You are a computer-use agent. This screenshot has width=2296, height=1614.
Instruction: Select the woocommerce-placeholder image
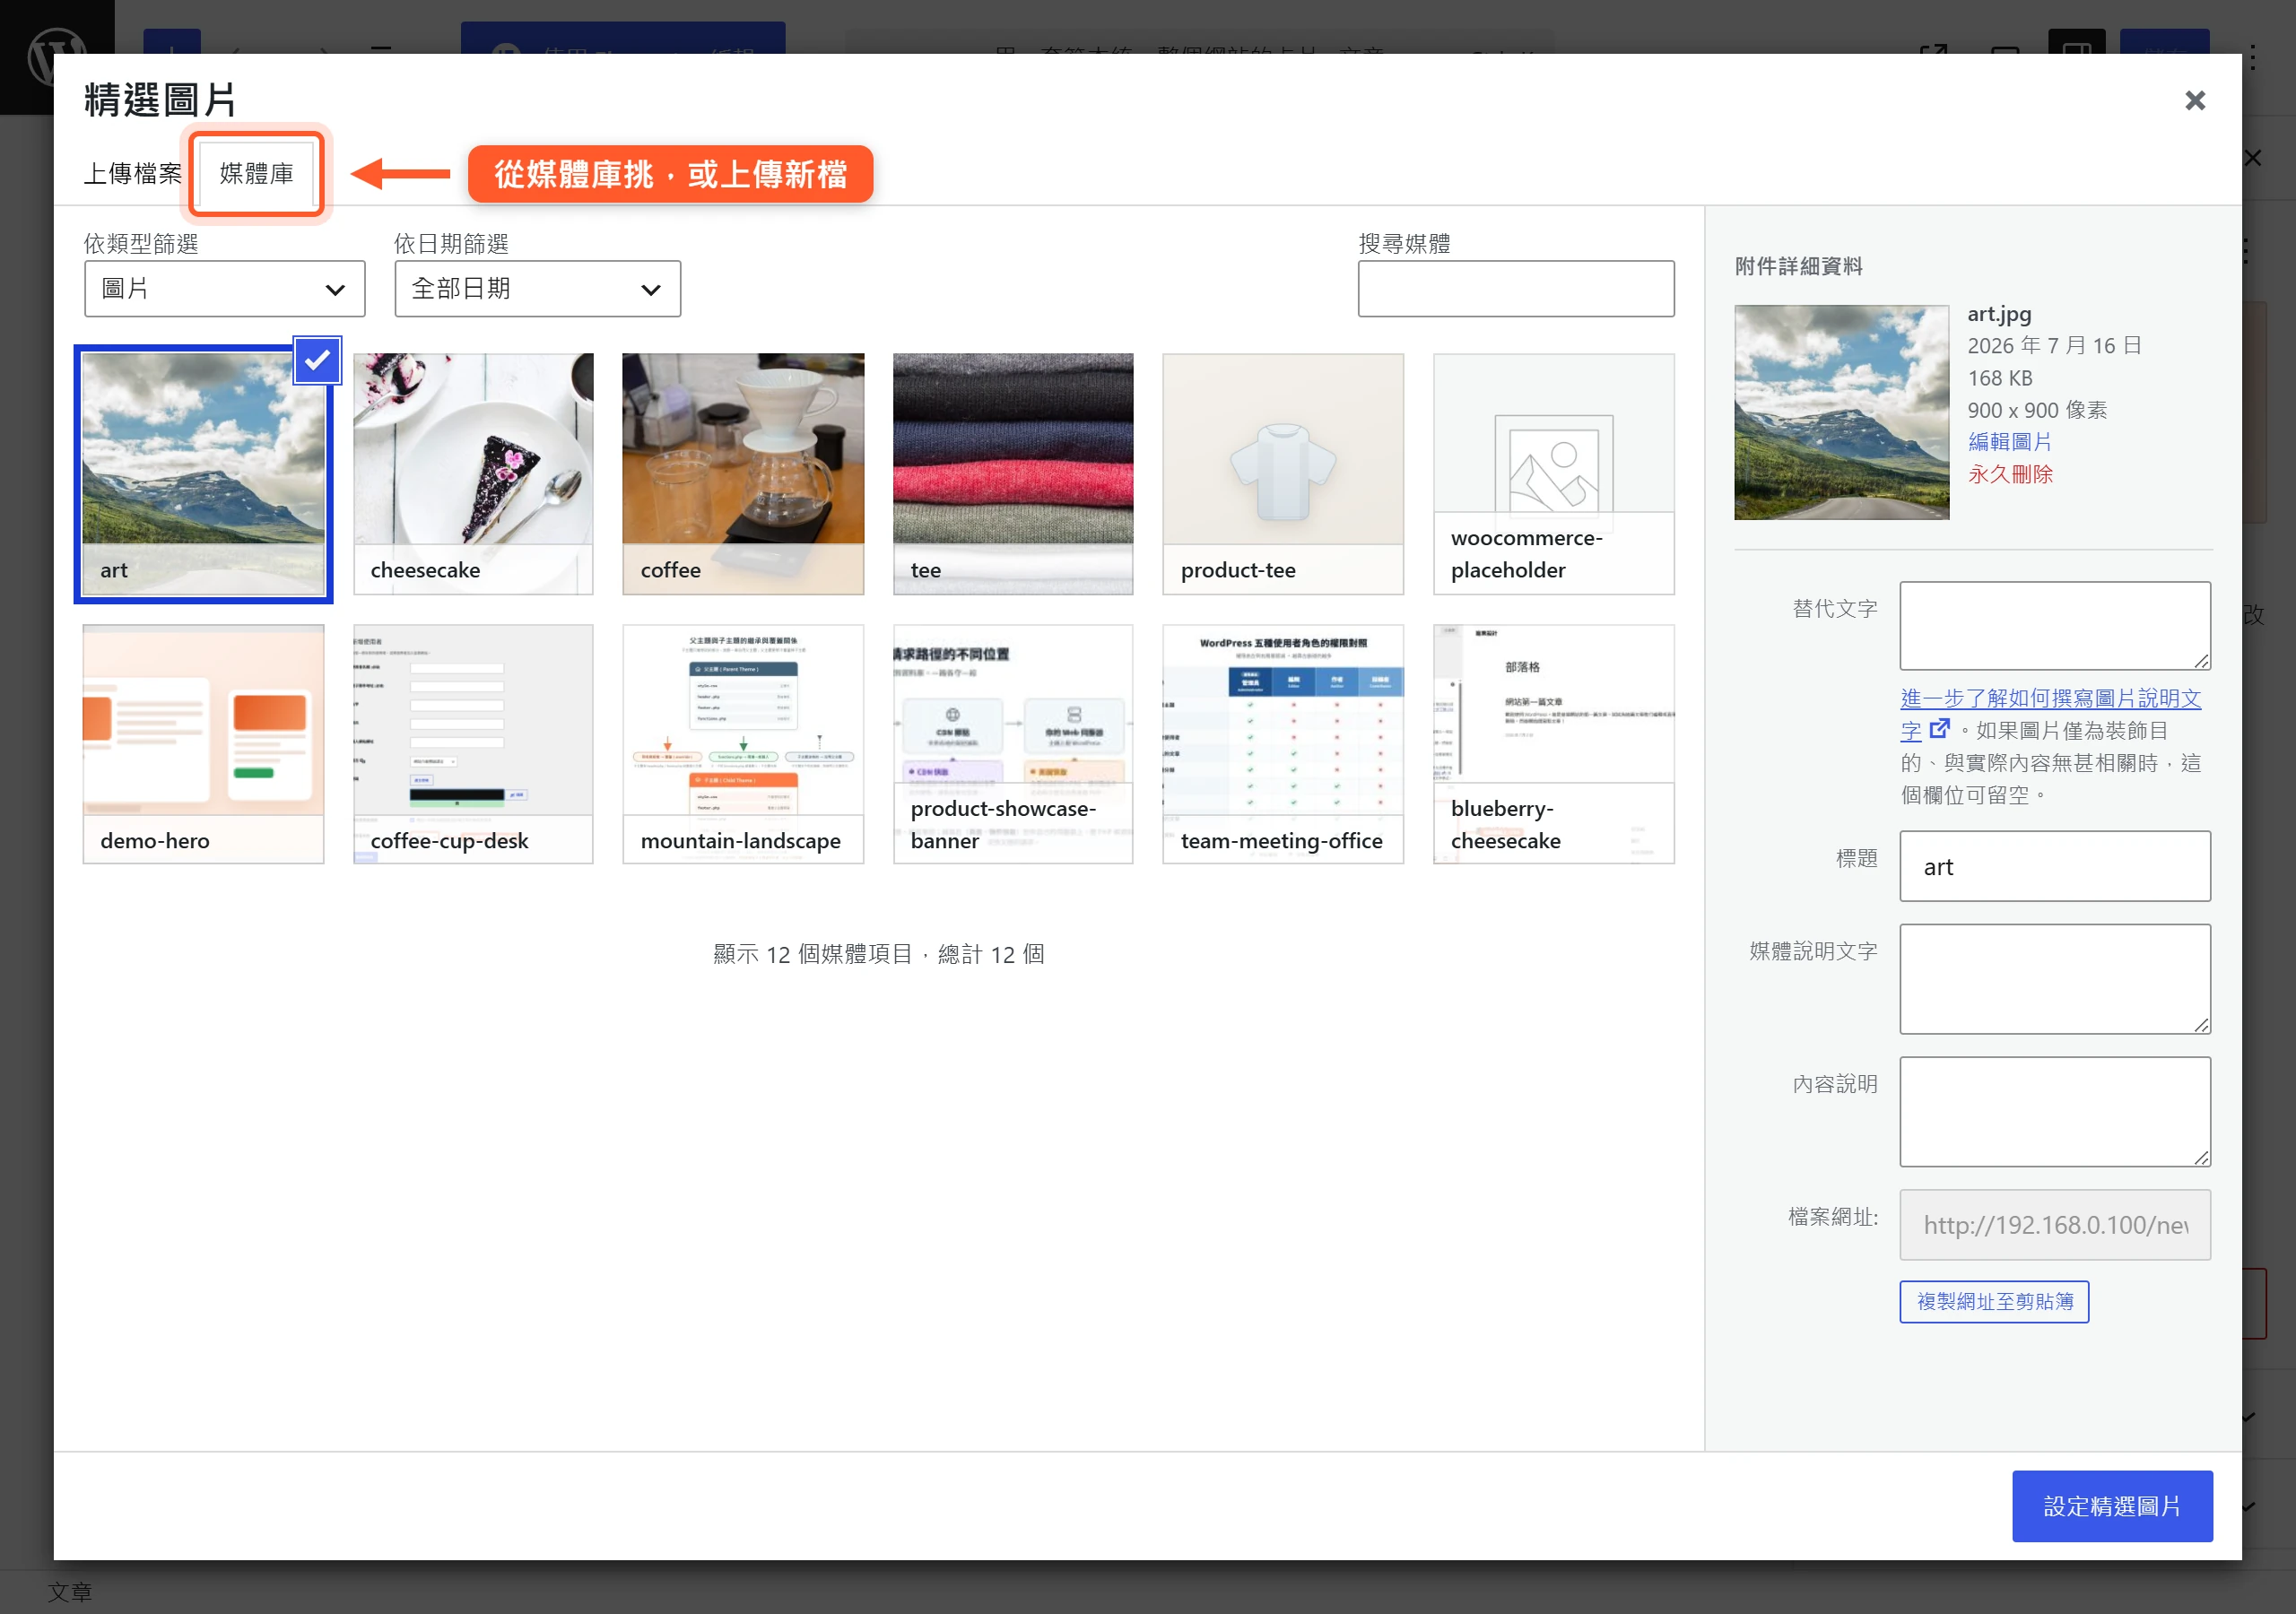[x=1553, y=474]
